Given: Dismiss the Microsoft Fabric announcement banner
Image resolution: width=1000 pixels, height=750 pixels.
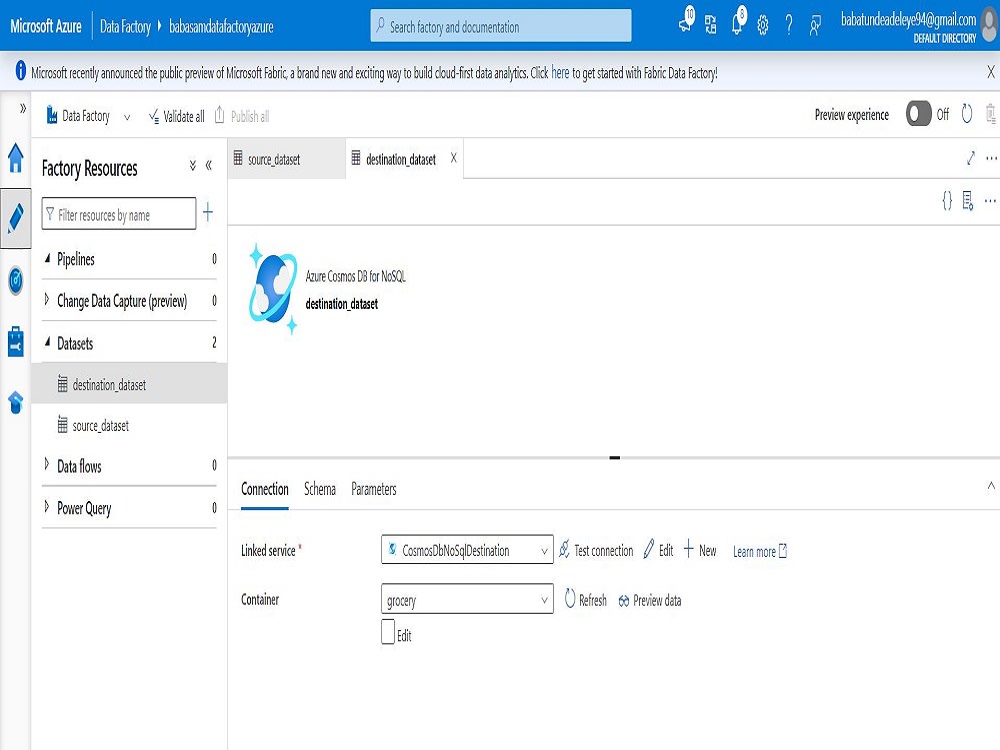Looking at the screenshot, I should [x=990, y=71].
